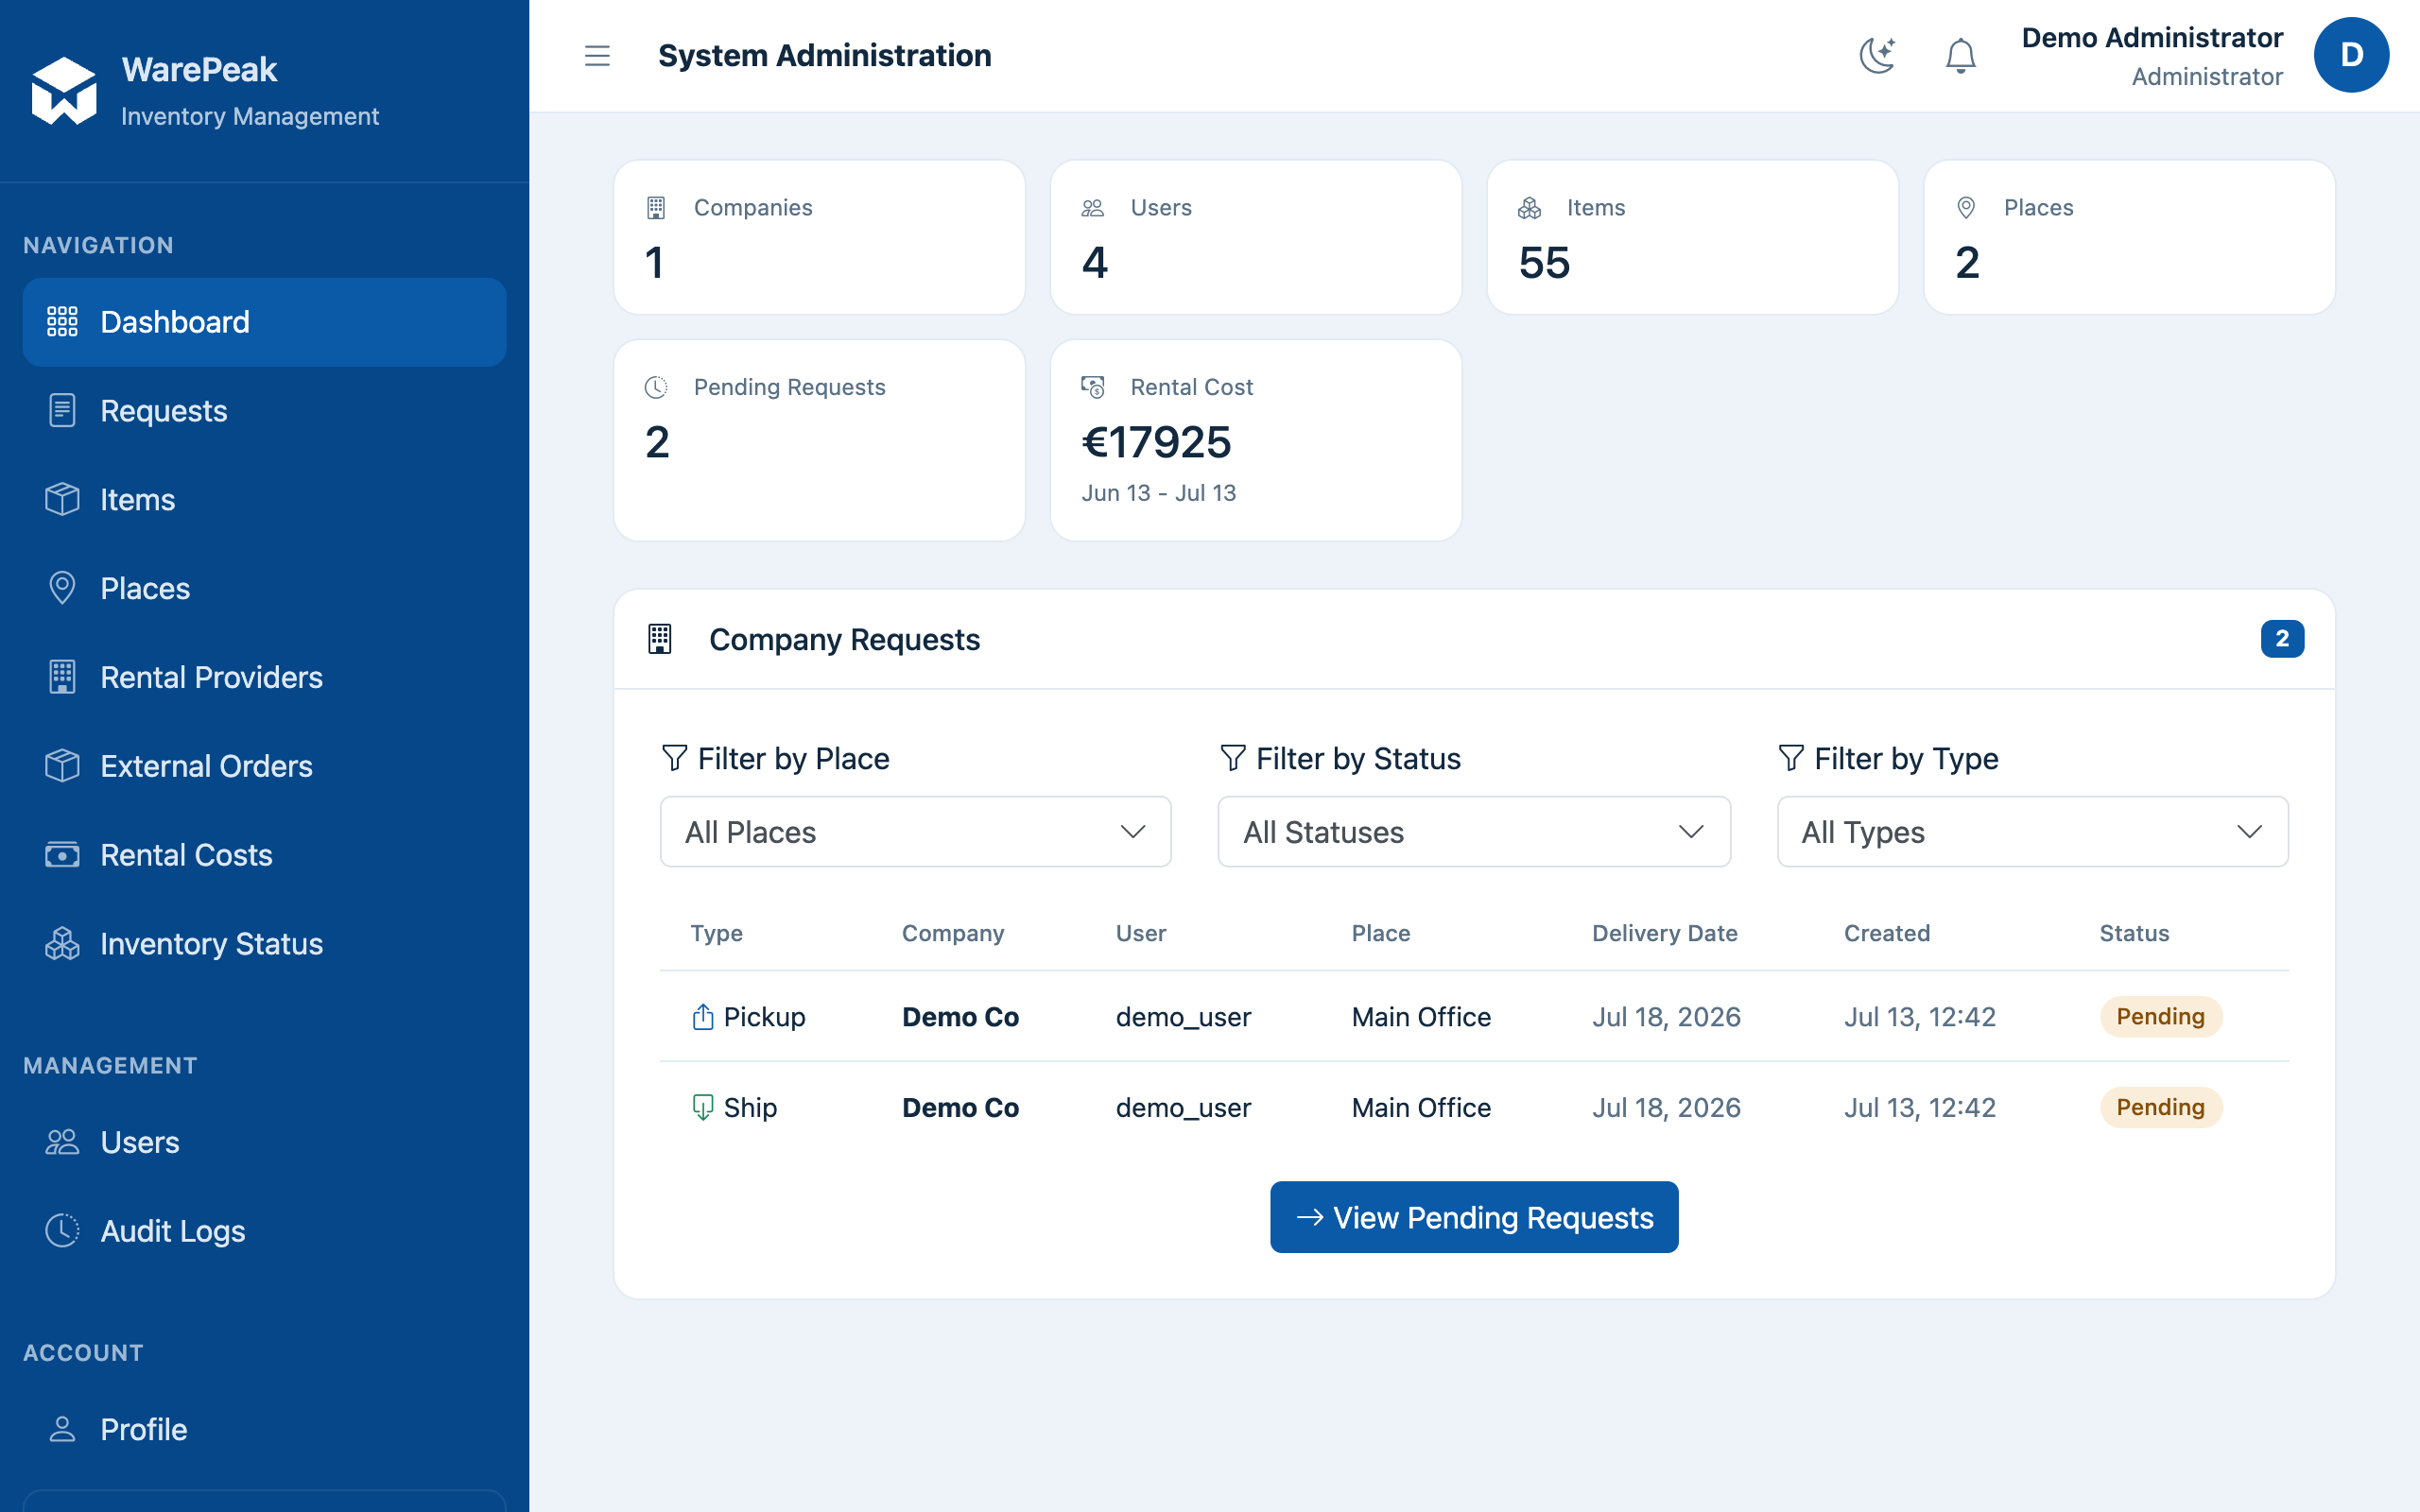2420x1512 pixels.
Task: Open Rental Providers page
Action: (x=264, y=677)
